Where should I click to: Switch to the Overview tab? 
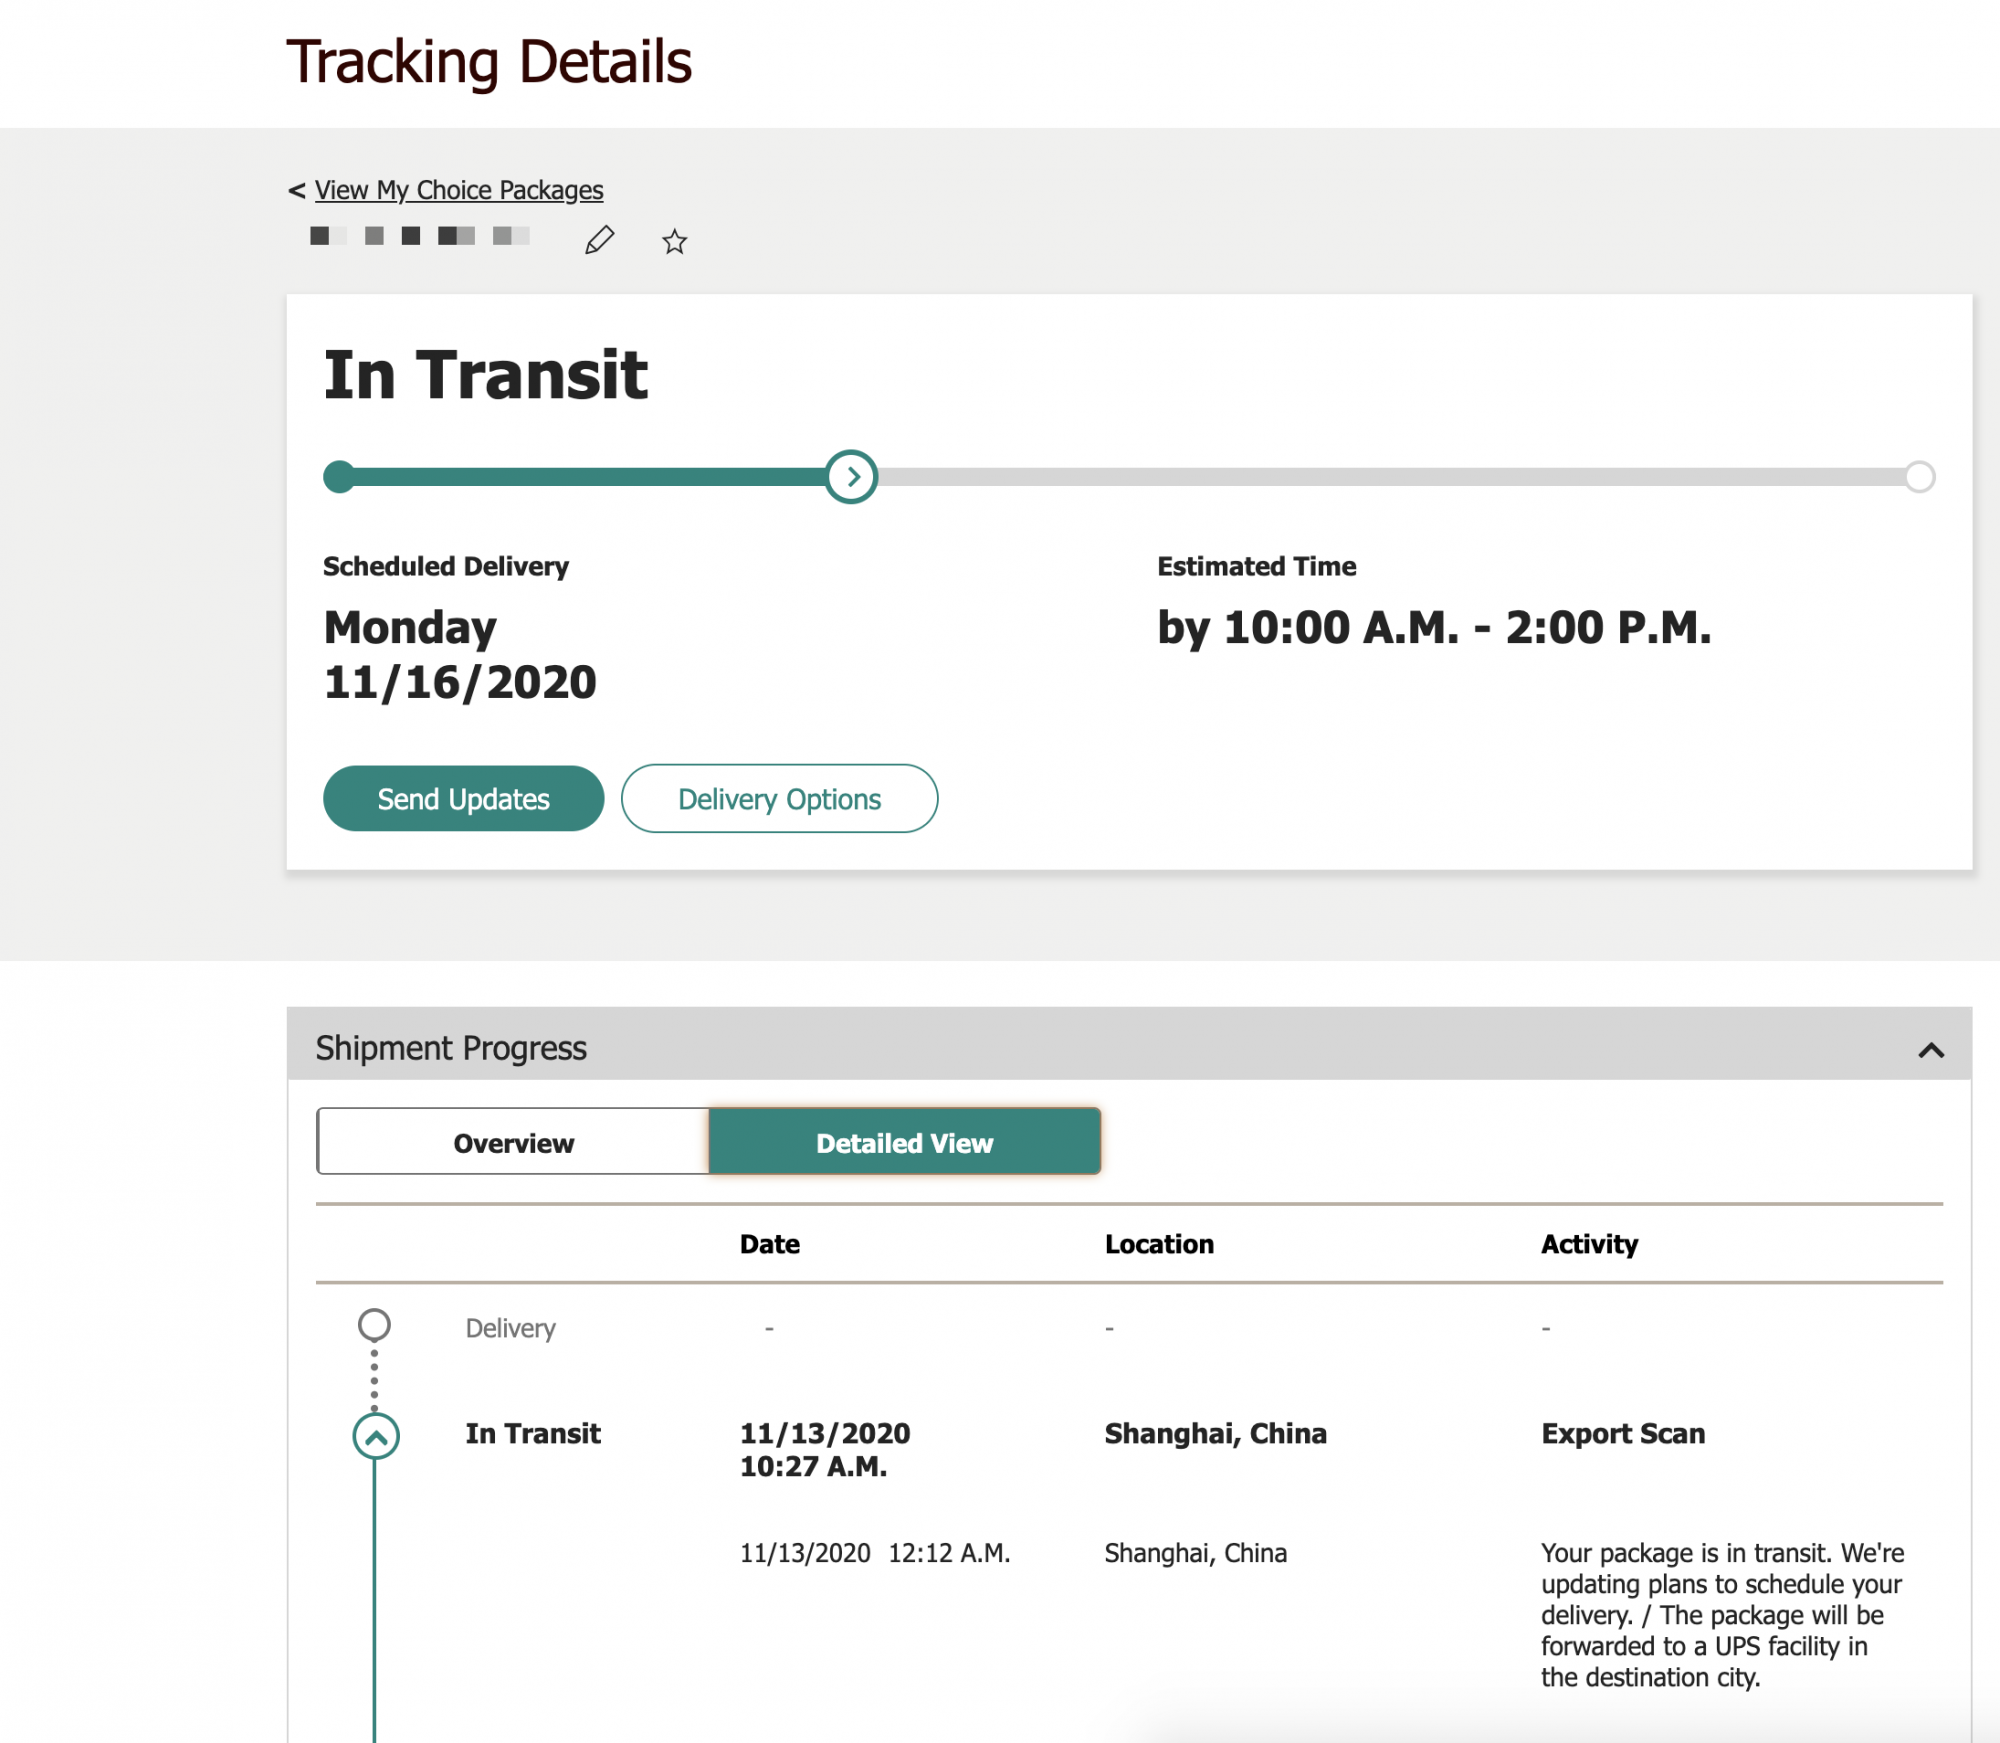513,1141
